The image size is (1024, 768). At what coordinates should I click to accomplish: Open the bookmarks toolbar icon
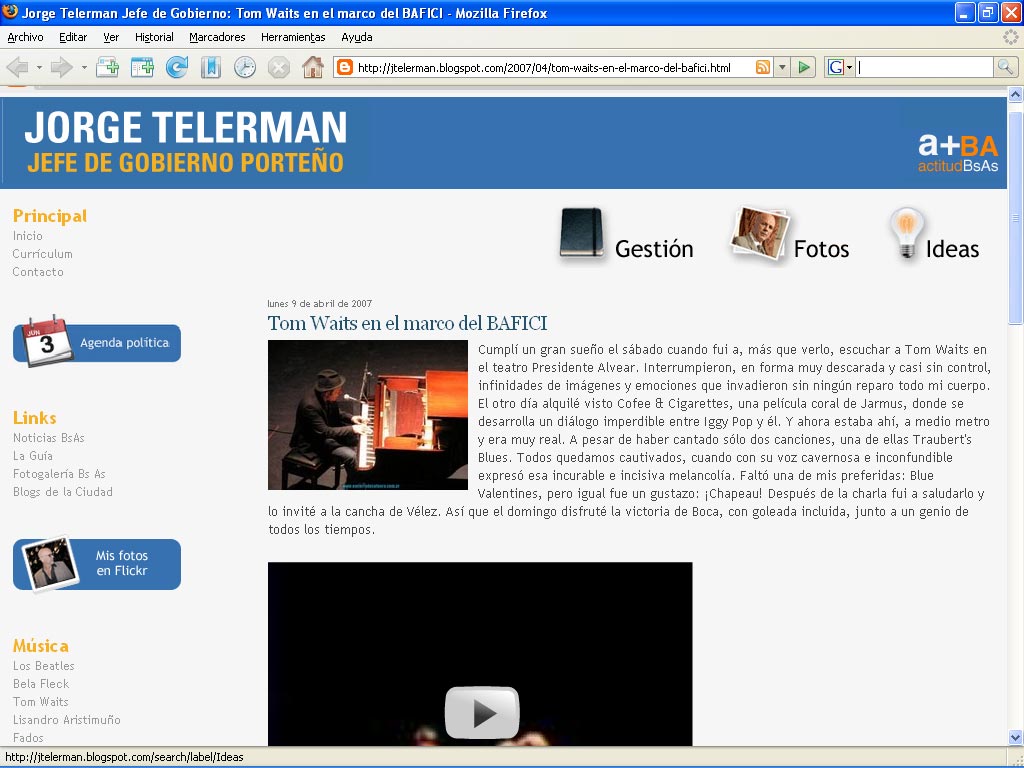(x=210, y=67)
